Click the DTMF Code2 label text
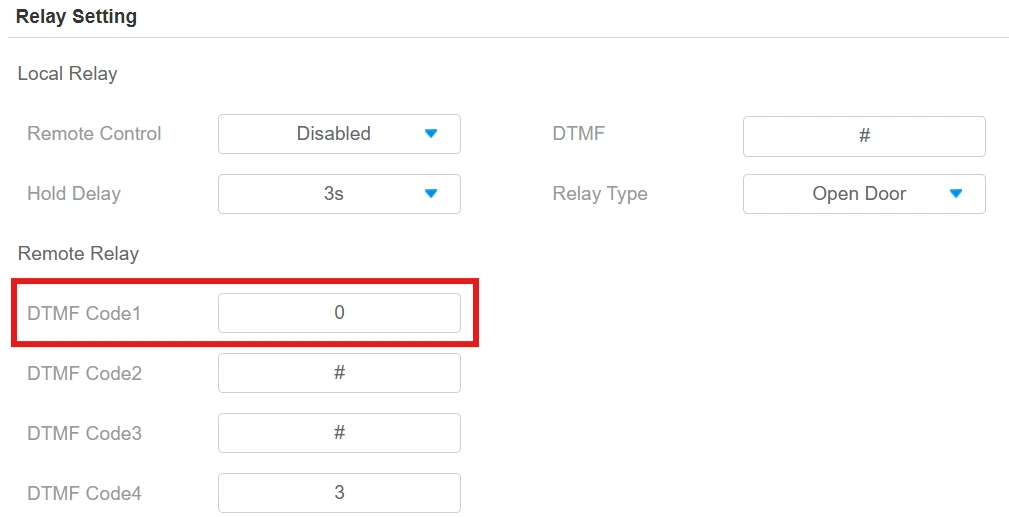This screenshot has width=1009, height=517. click(x=84, y=374)
